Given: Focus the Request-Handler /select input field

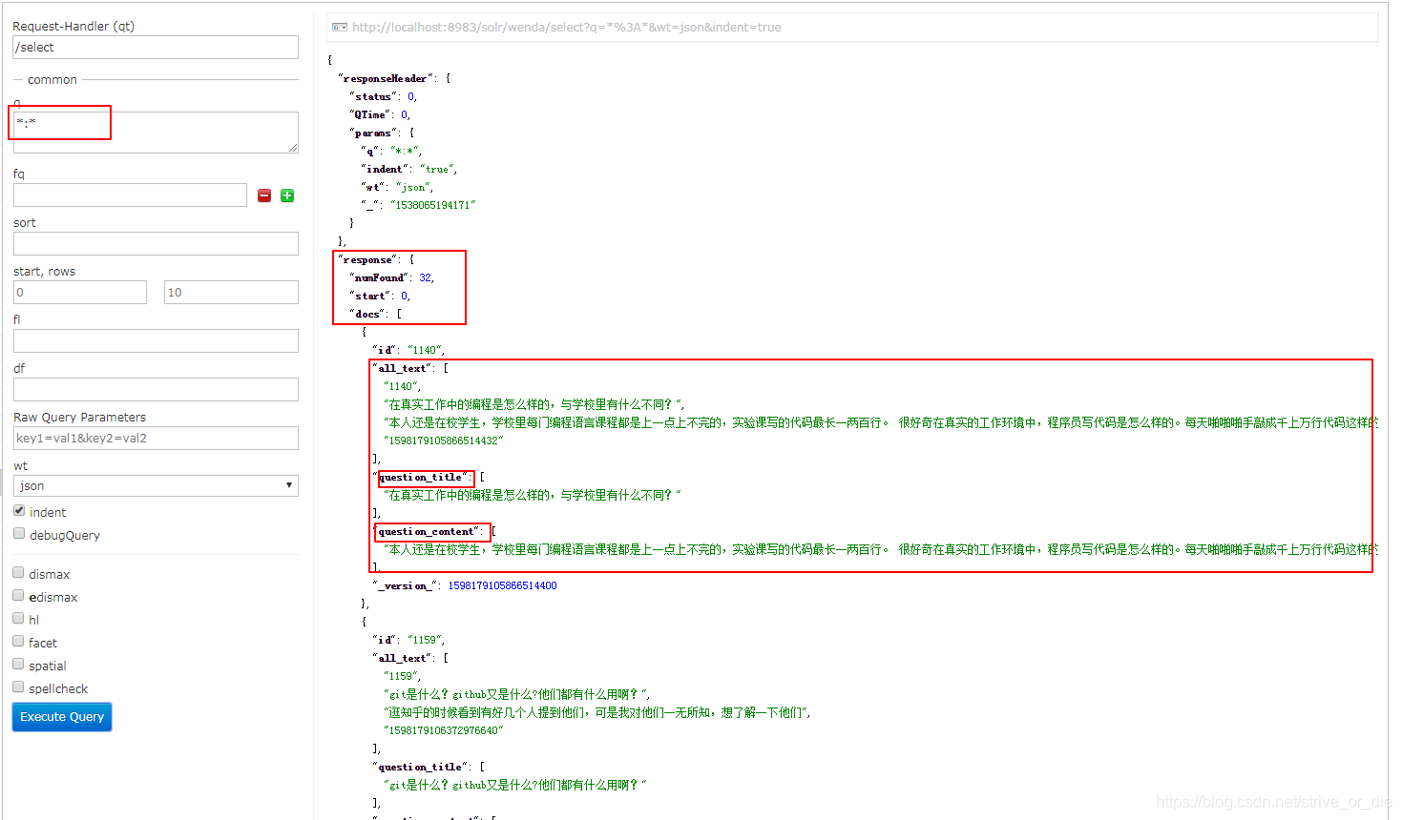Looking at the screenshot, I should [156, 47].
